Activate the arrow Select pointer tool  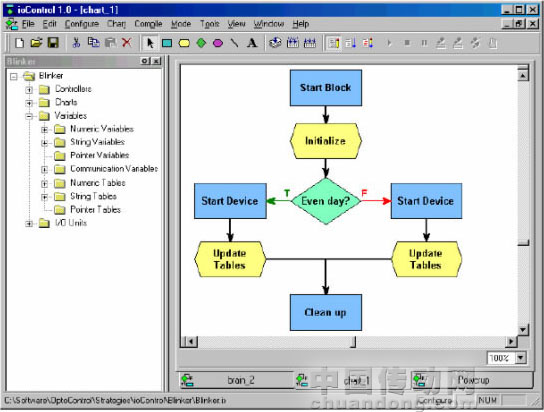[150, 43]
